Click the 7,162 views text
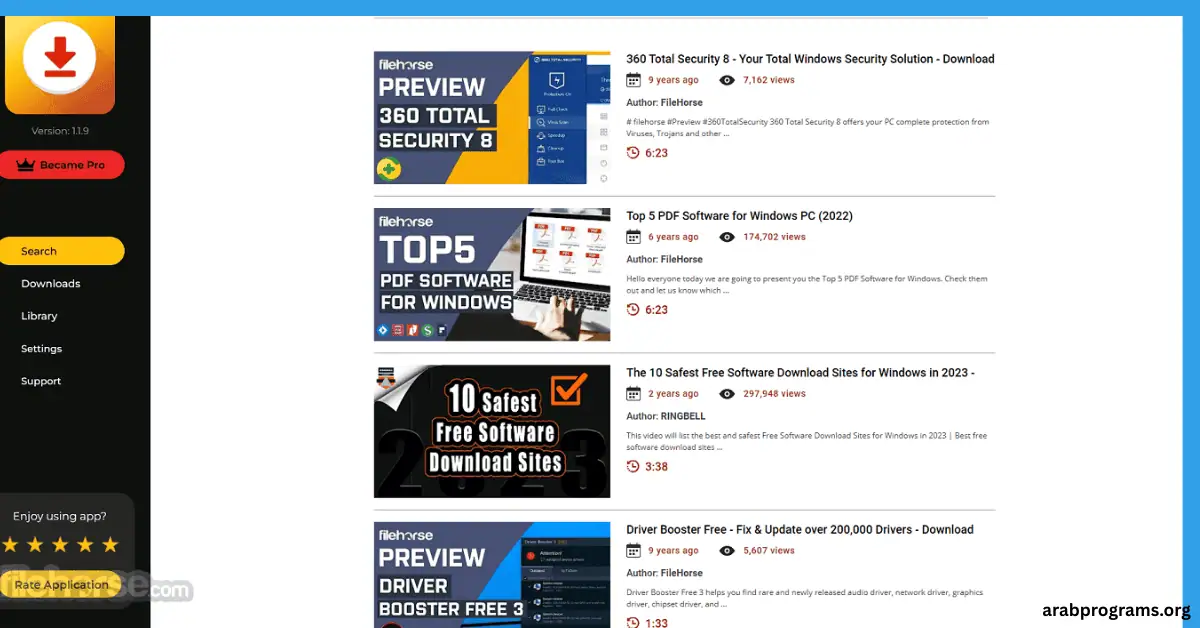 click(769, 80)
